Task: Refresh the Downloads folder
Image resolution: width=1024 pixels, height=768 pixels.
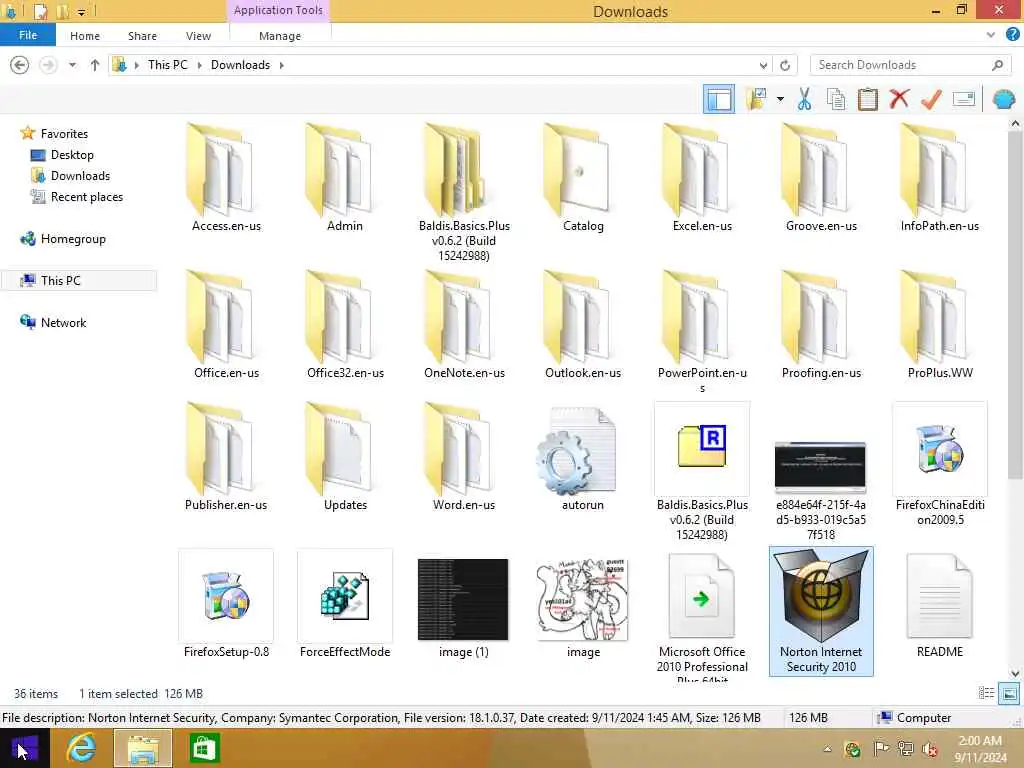Action: [x=785, y=65]
